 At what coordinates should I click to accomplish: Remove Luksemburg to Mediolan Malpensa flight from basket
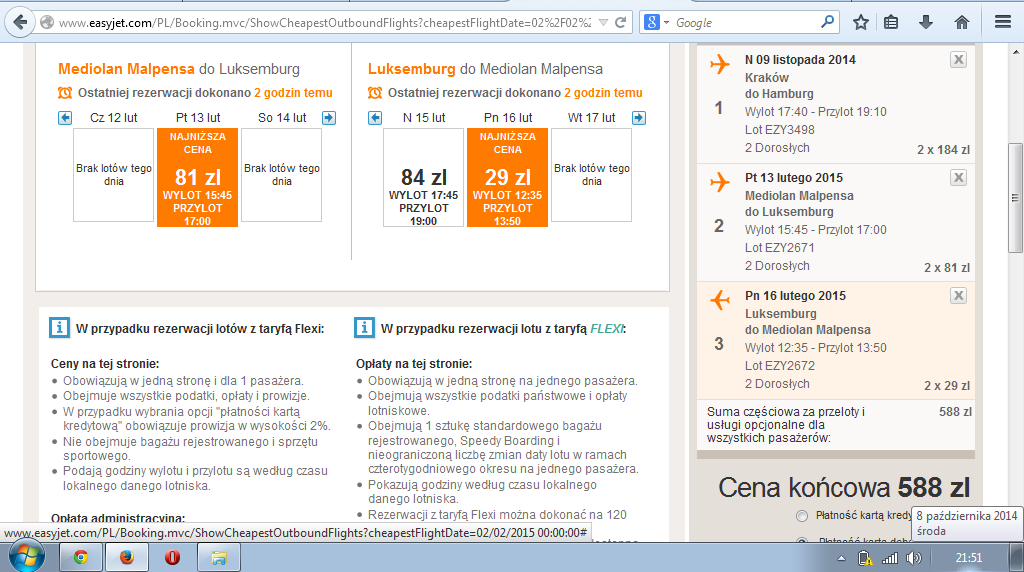pyautogui.click(x=958, y=296)
